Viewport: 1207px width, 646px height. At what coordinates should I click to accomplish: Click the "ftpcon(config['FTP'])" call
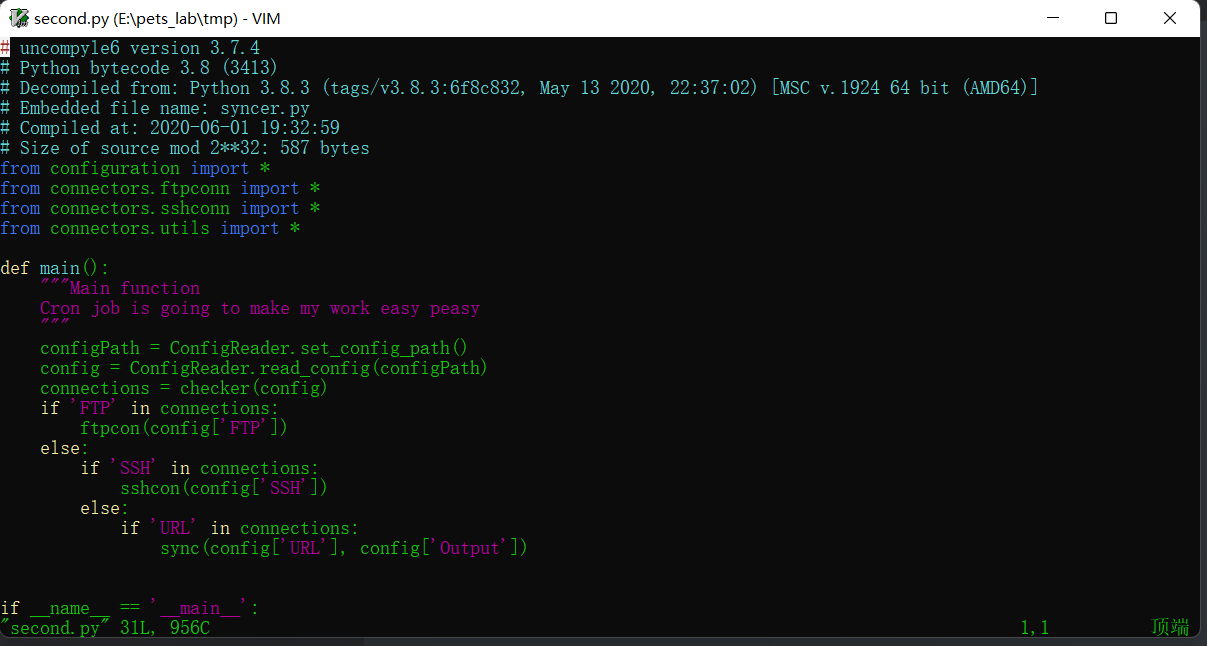[x=184, y=428]
